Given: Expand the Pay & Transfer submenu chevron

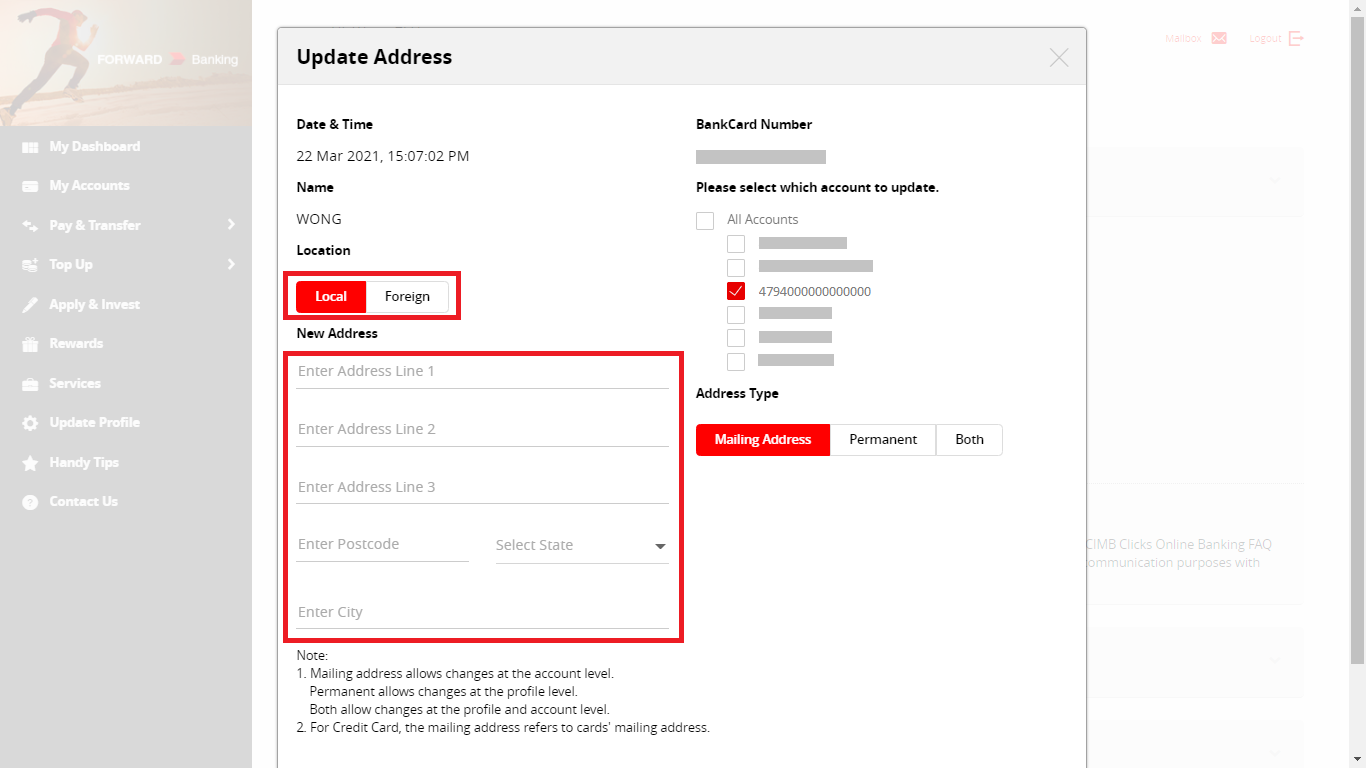Looking at the screenshot, I should point(231,225).
